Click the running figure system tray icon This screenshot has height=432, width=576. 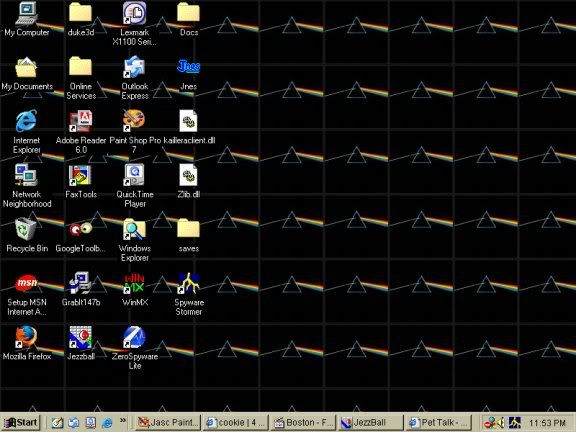[515, 423]
